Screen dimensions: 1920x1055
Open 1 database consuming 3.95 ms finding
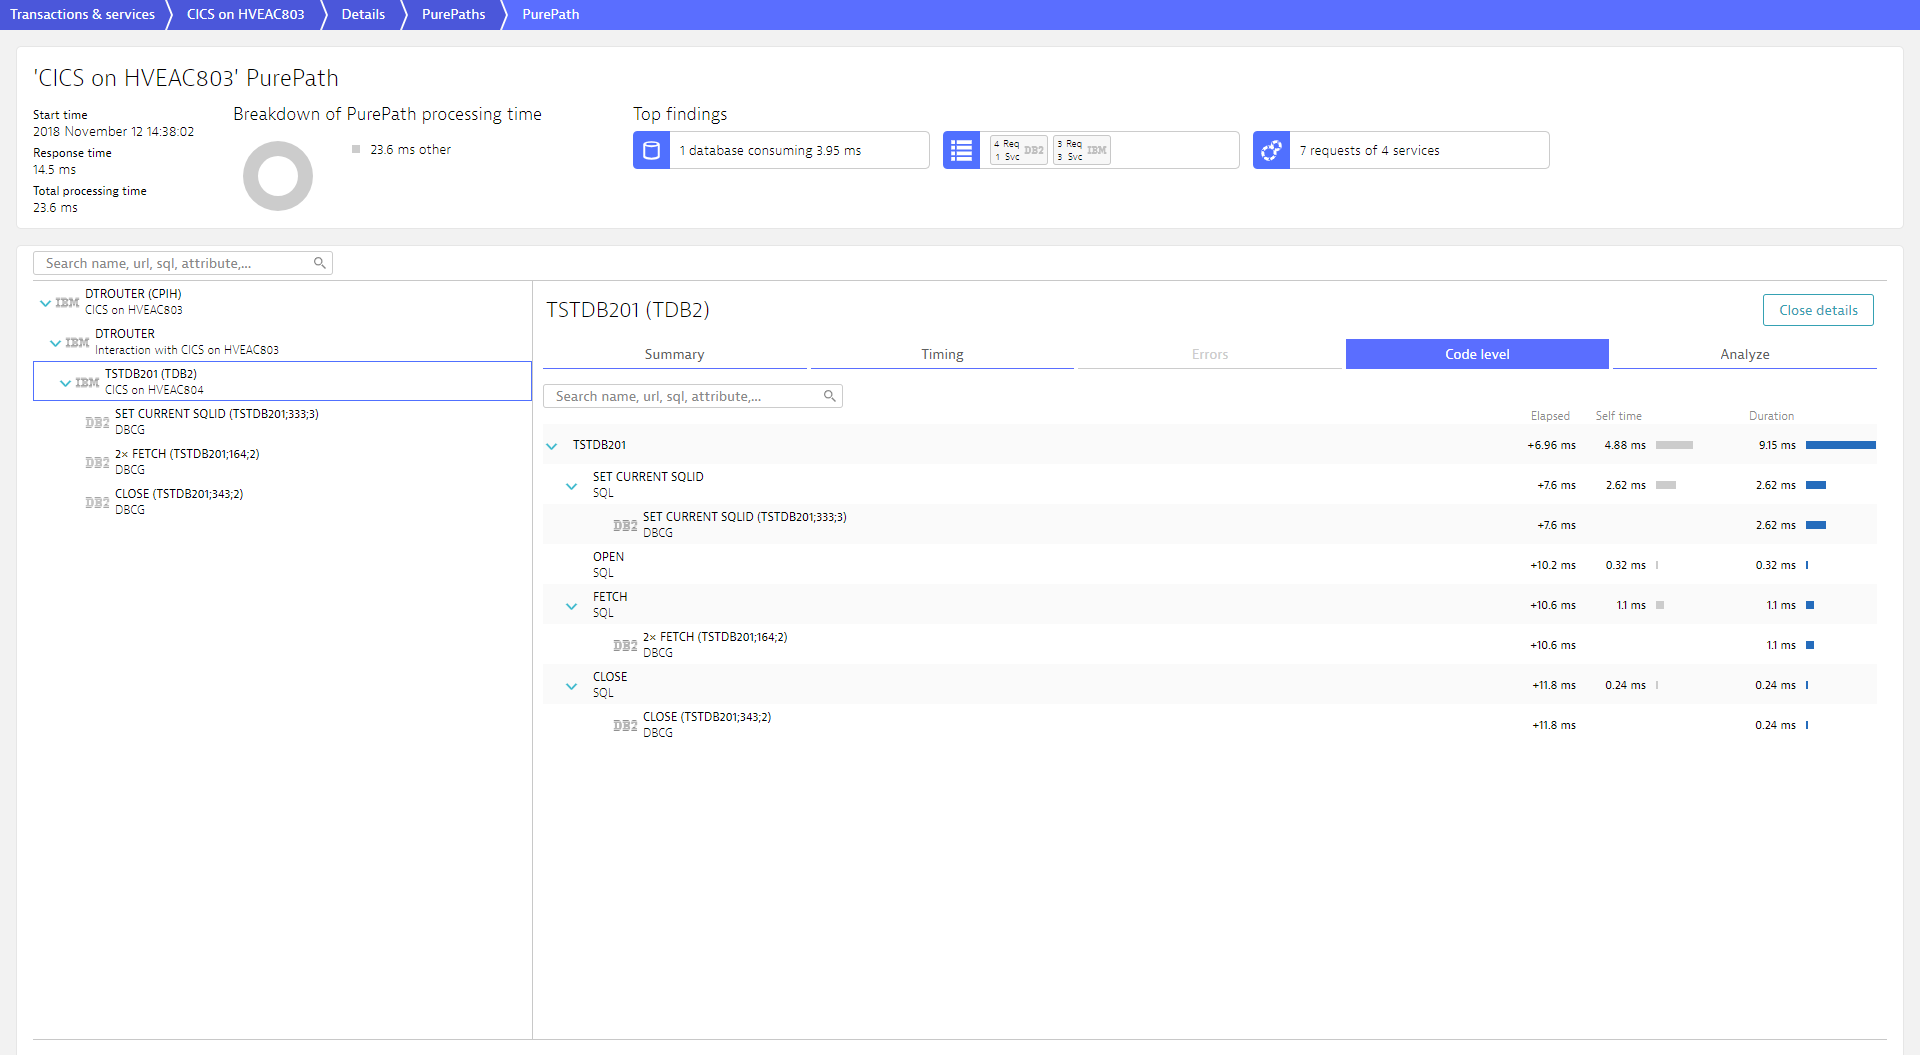781,150
